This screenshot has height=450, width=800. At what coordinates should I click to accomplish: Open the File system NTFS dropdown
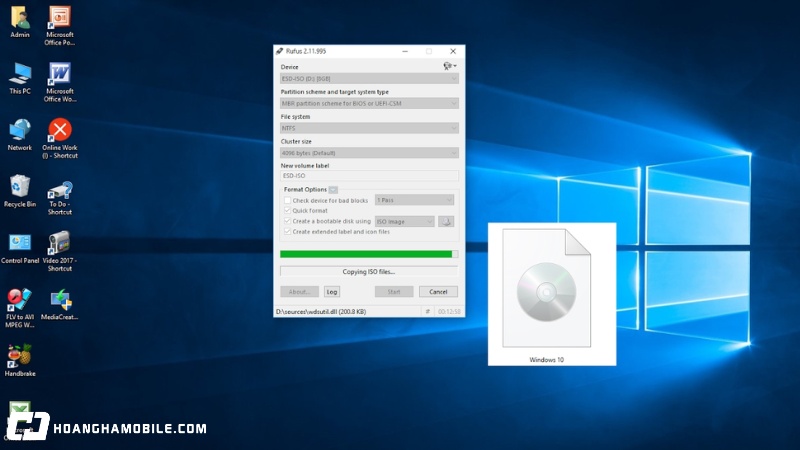pos(369,128)
